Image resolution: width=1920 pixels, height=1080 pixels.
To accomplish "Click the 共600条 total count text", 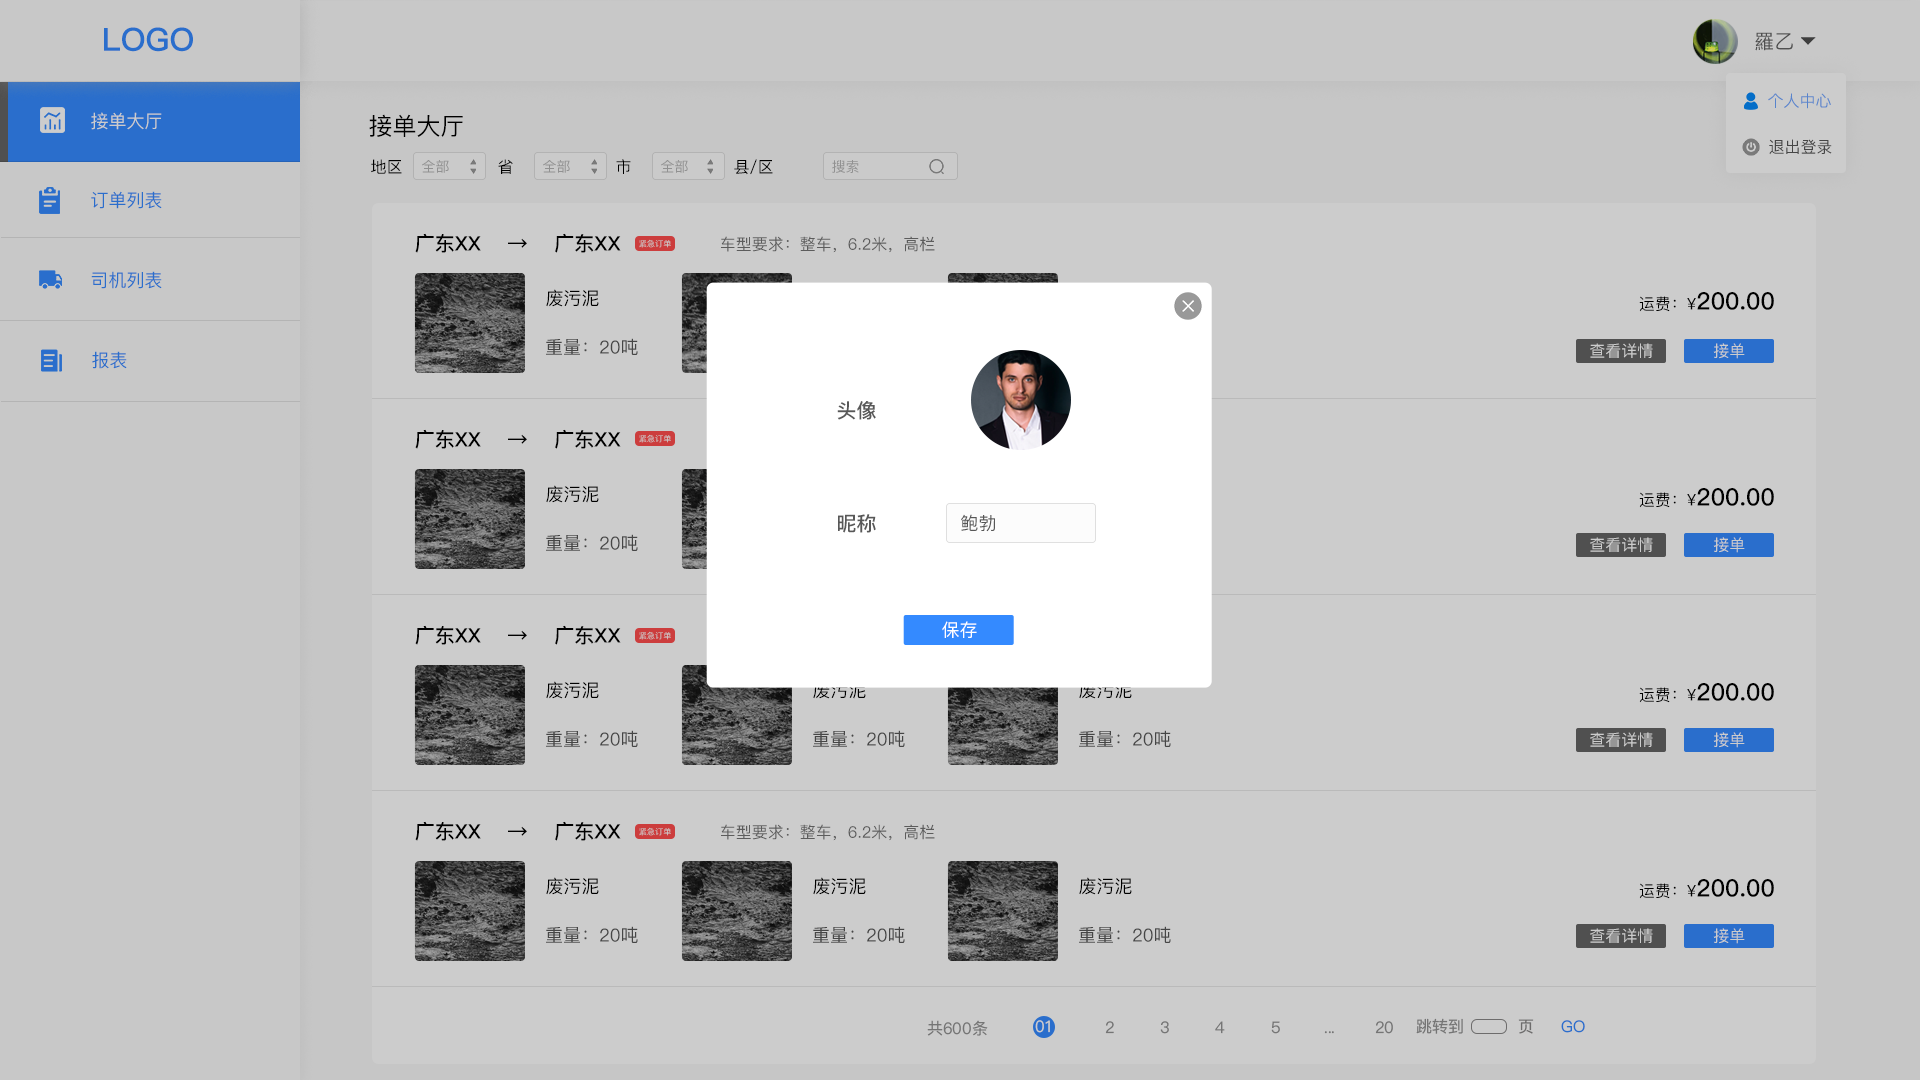I will 957,1028.
